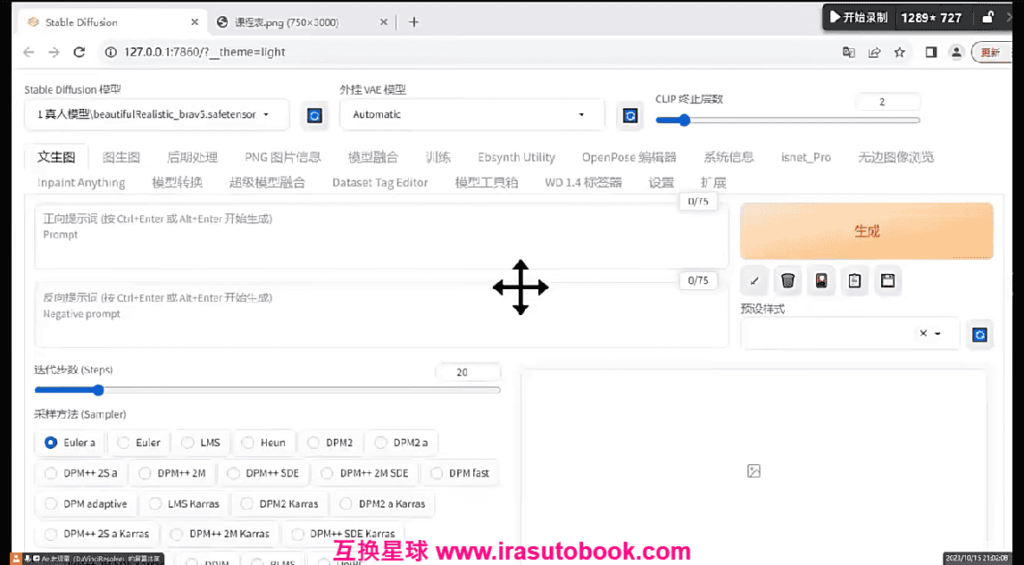The height and width of the screenshot is (565, 1024).
Task: Open the Stable Diffusion model dropdown
Action: coord(157,115)
